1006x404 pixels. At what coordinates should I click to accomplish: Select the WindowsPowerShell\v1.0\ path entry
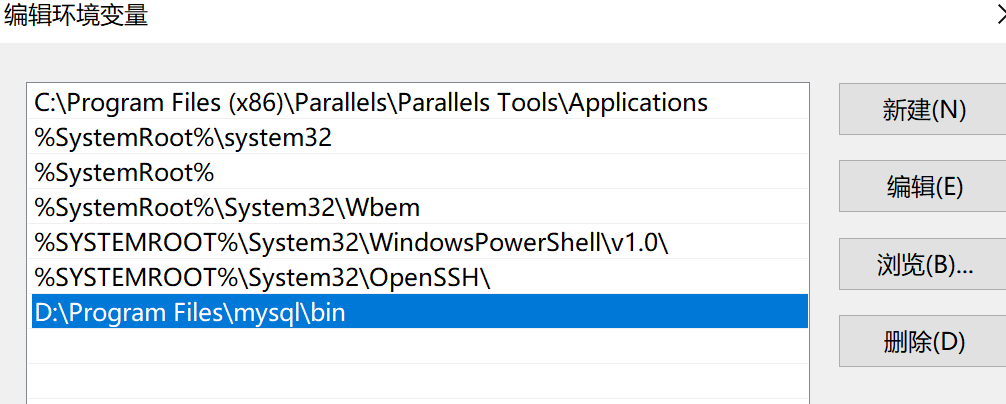pyautogui.click(x=418, y=241)
